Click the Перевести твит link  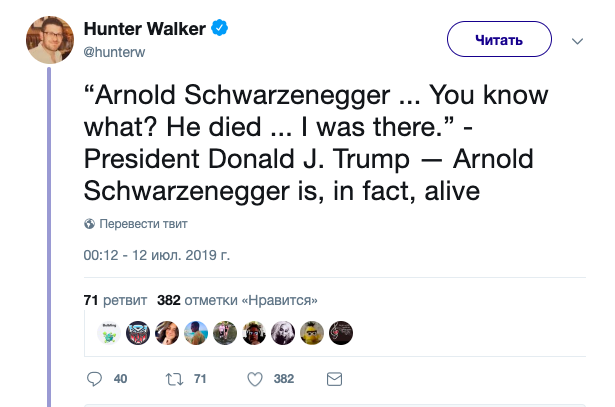coord(143,223)
